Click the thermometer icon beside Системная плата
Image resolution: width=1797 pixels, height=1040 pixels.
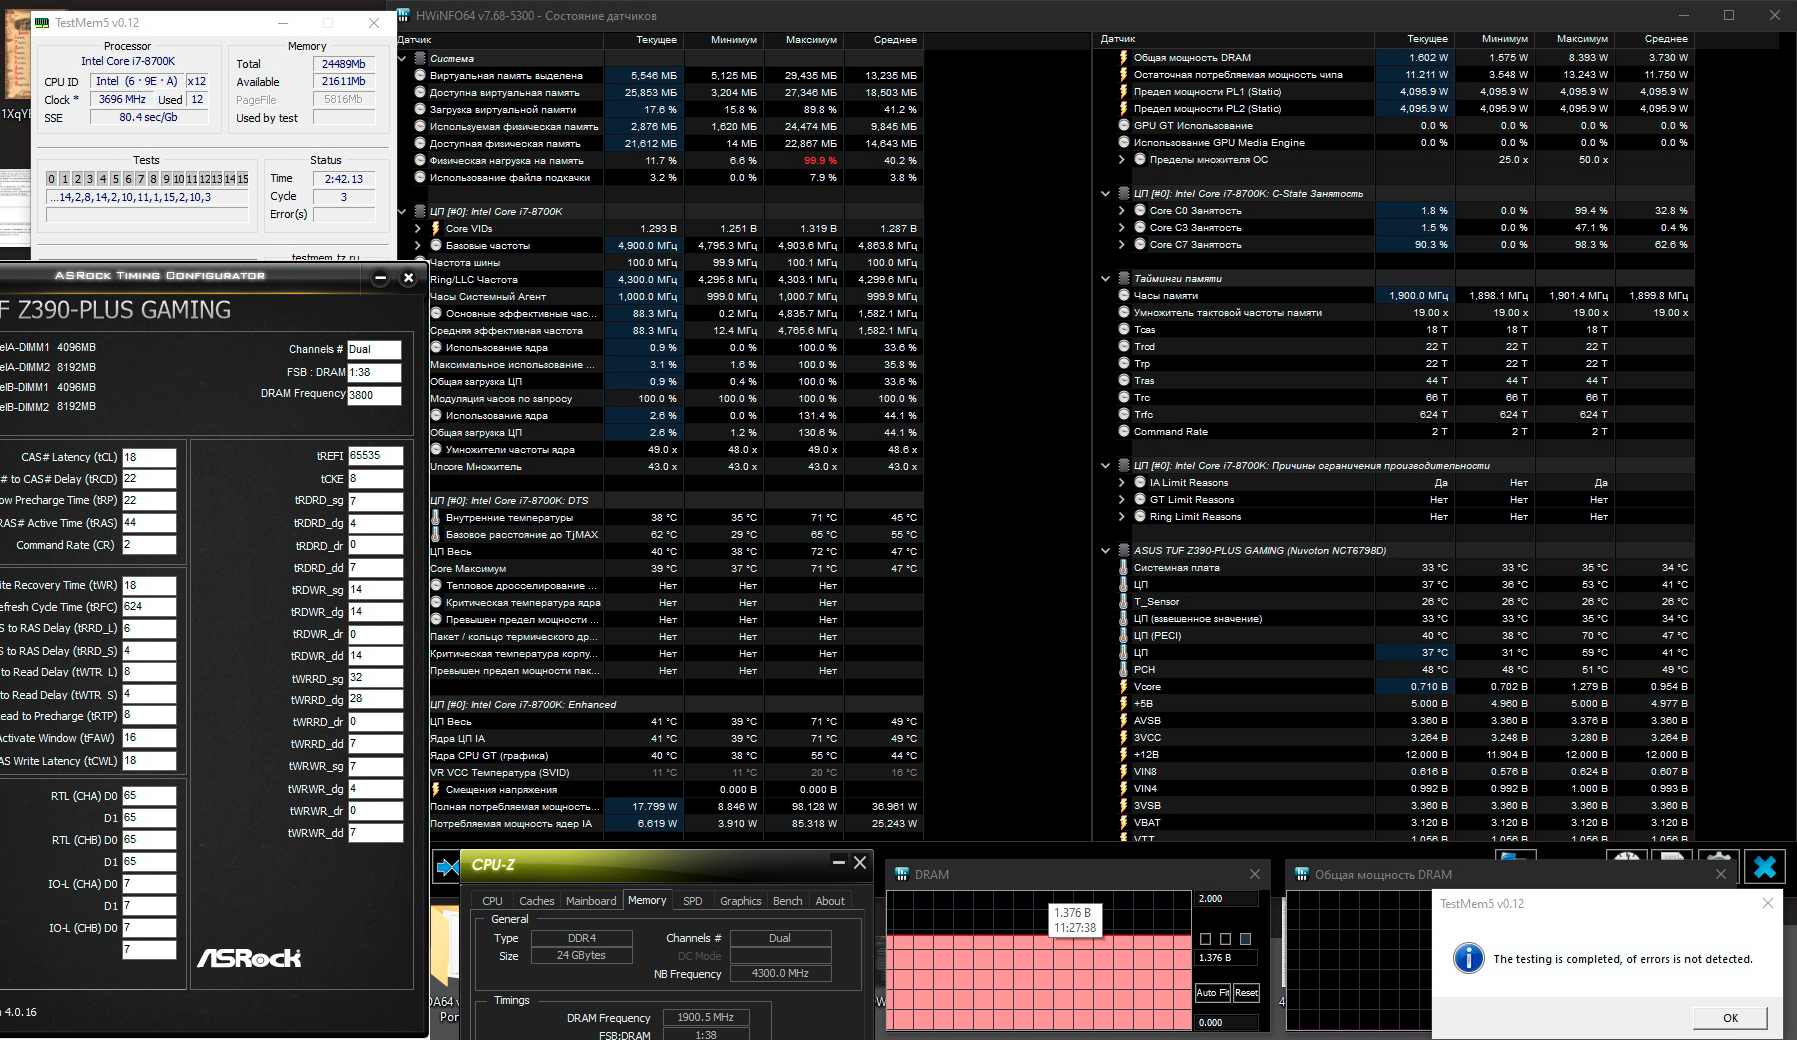tap(1123, 567)
